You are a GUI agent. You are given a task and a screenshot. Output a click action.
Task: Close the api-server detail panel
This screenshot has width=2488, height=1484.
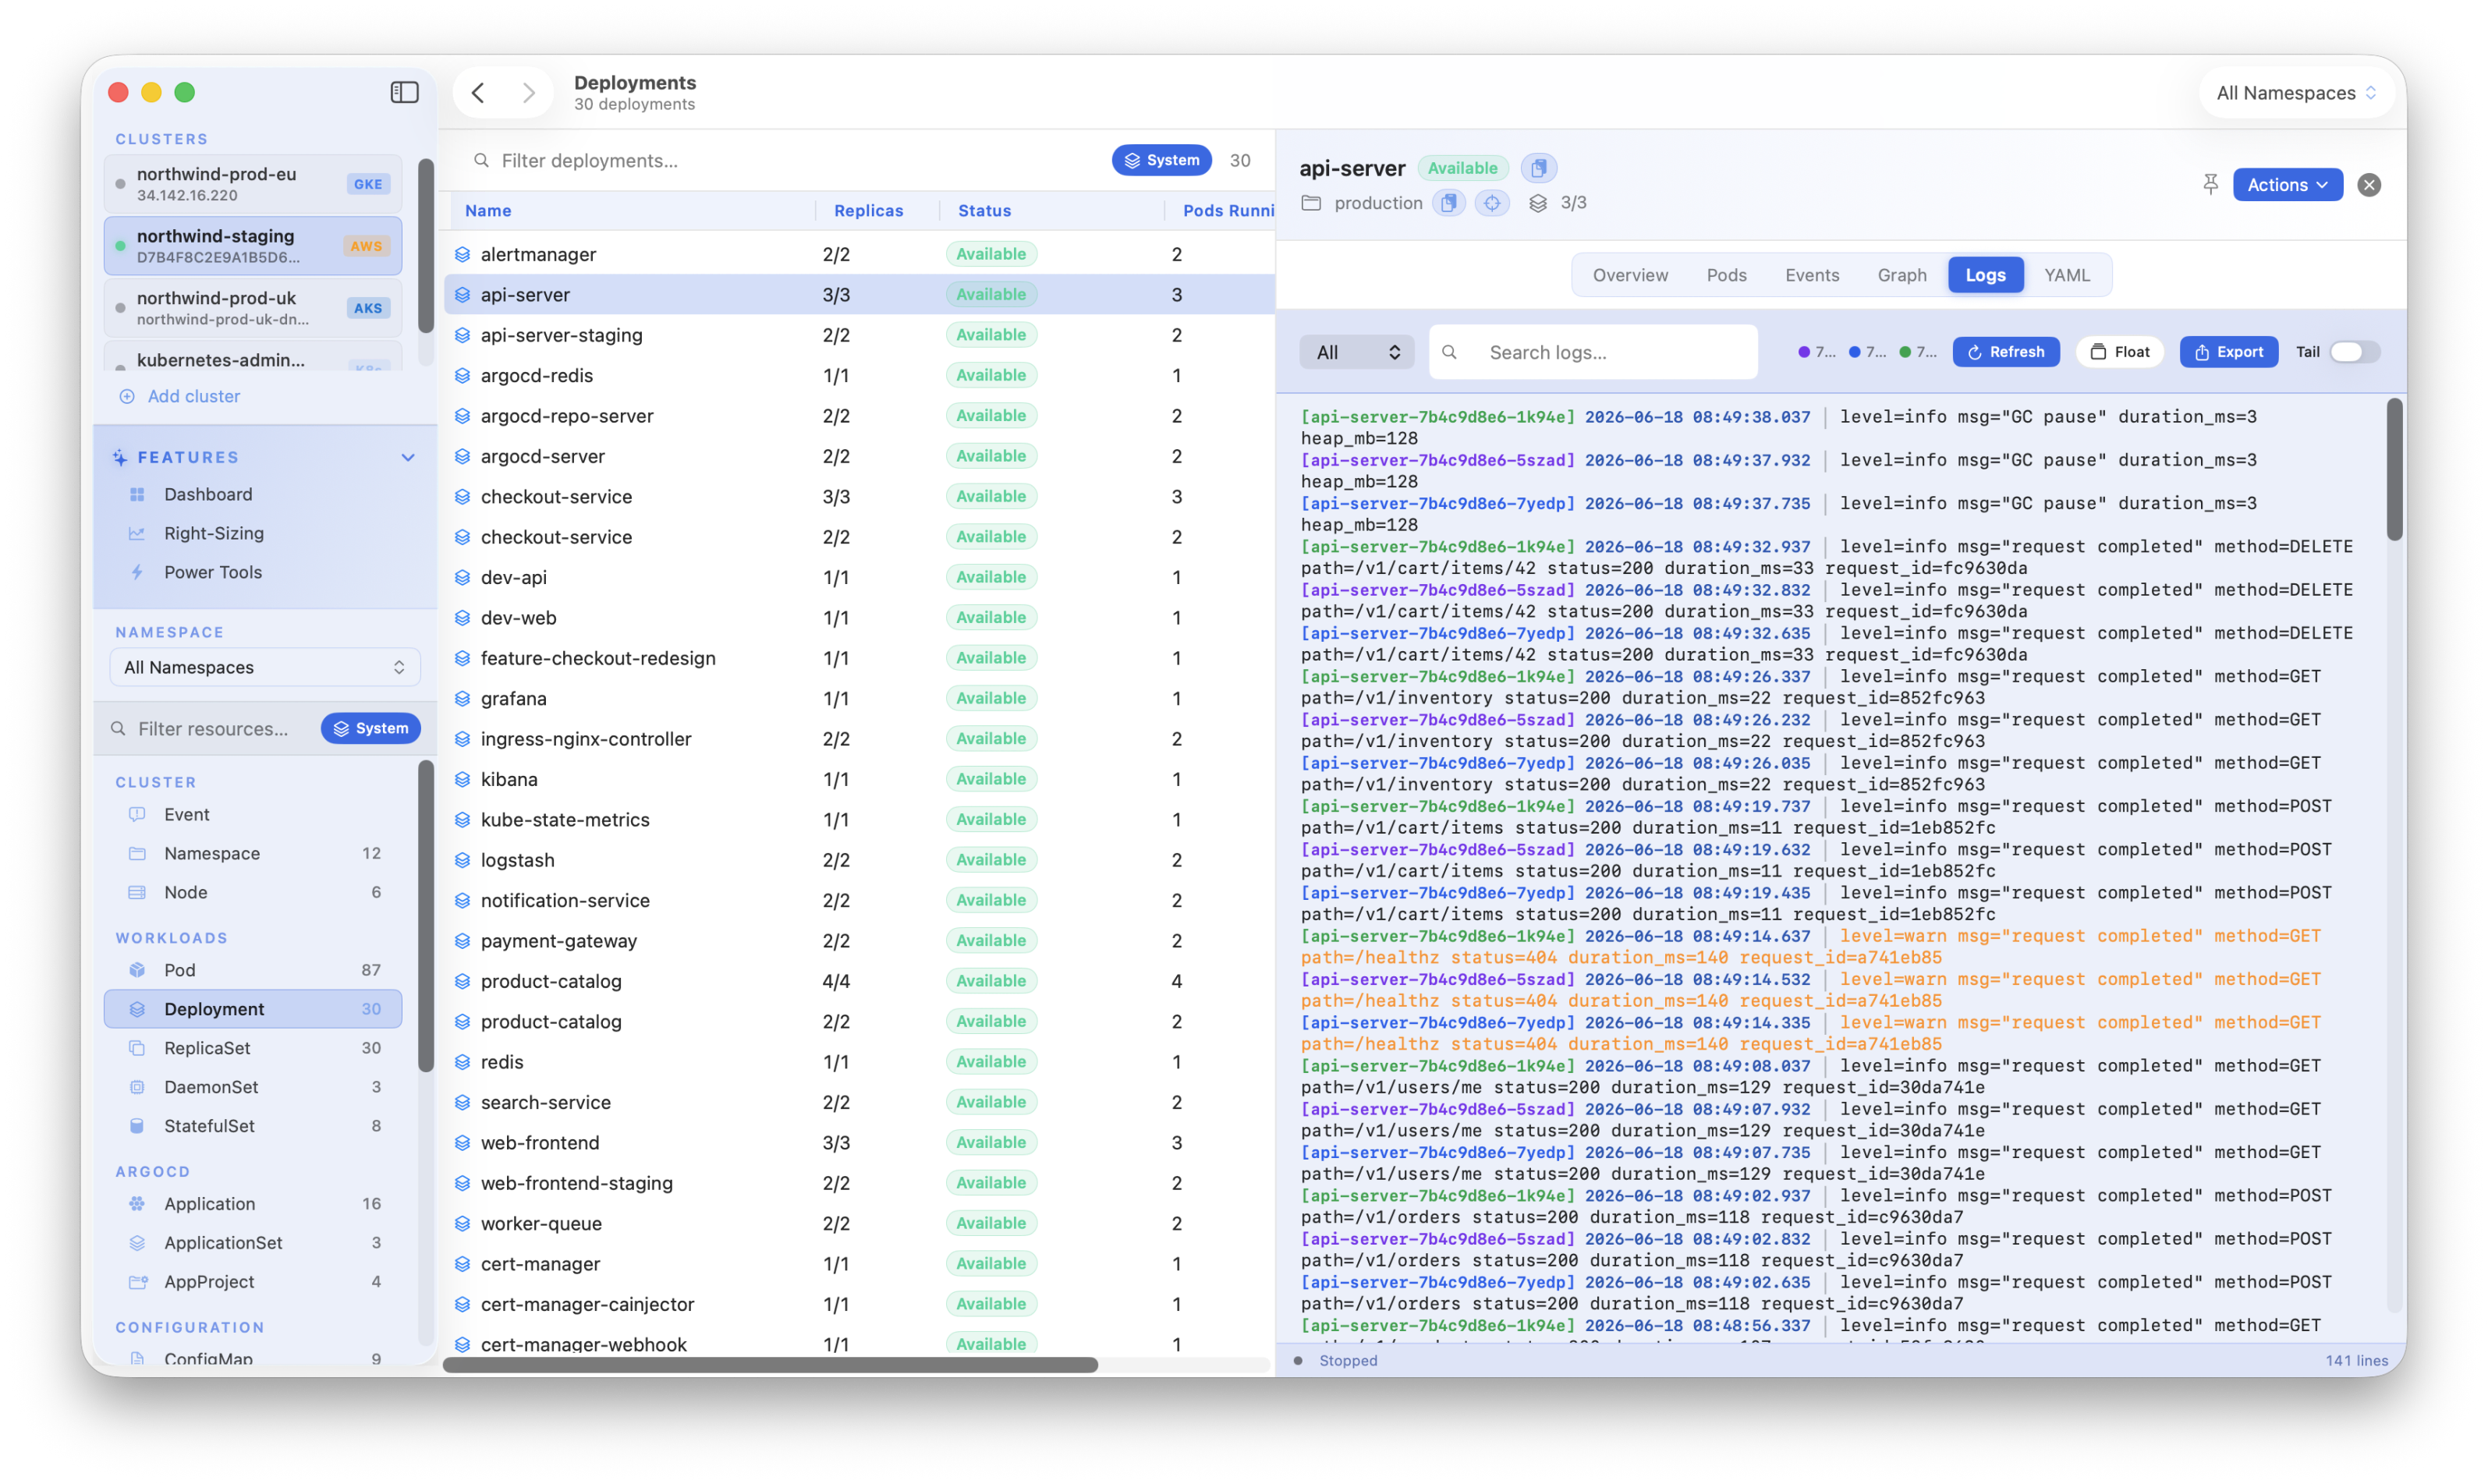click(2369, 185)
